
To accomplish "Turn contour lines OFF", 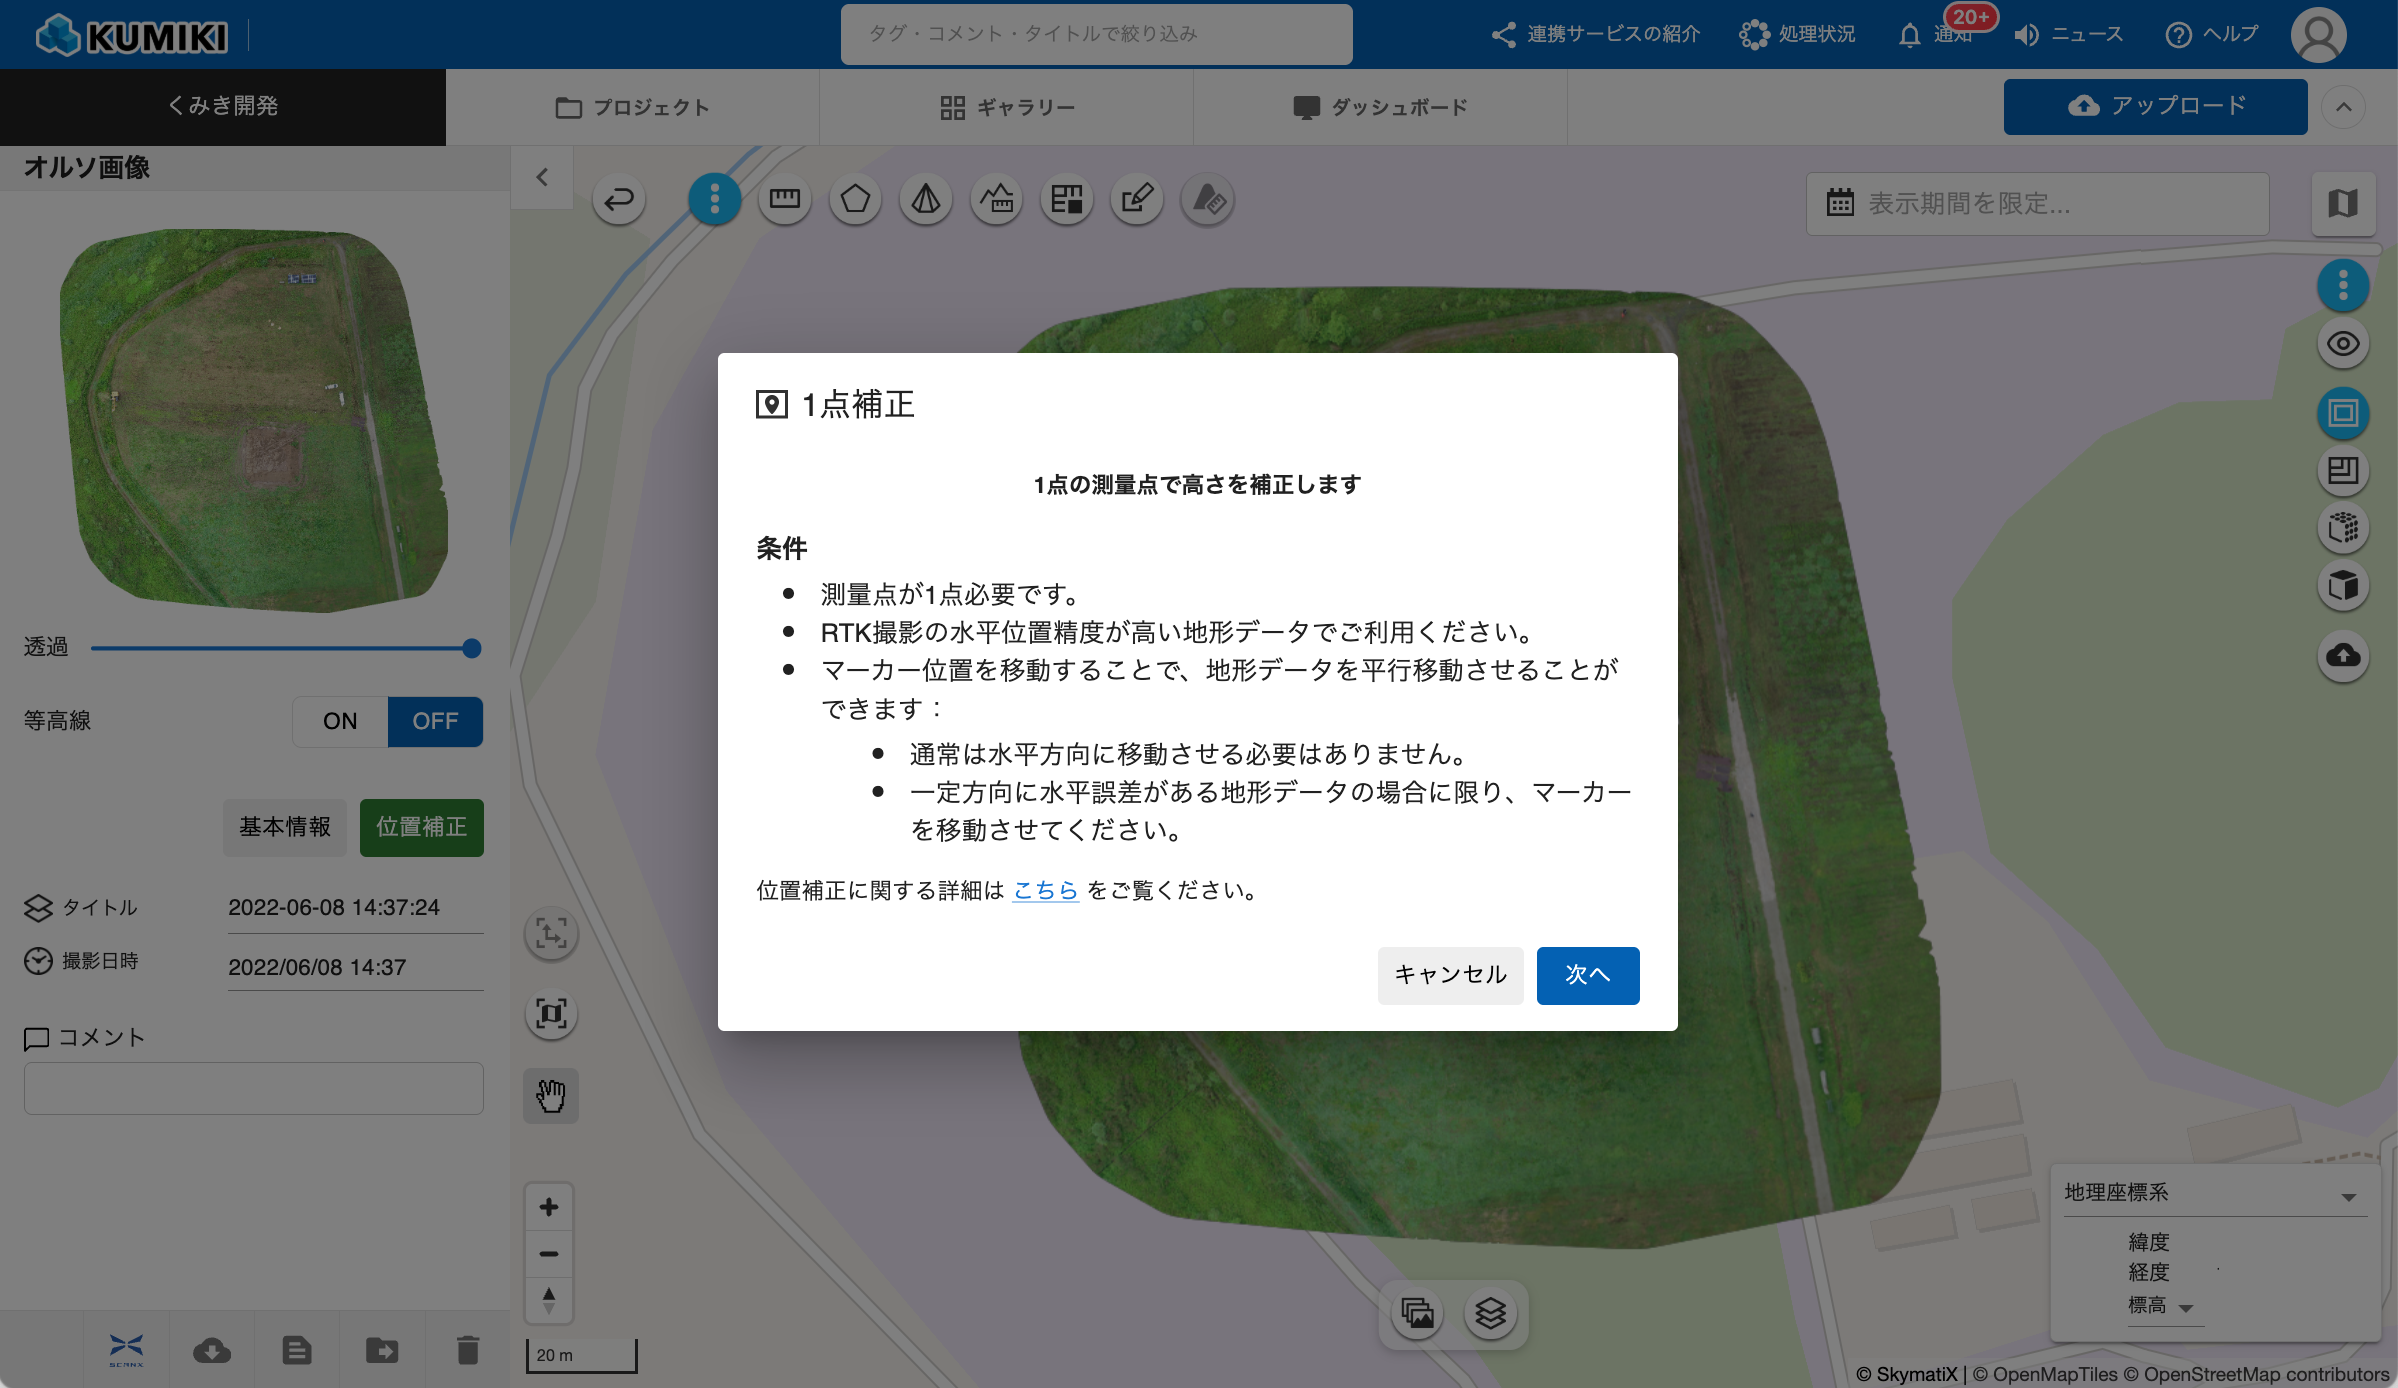I will click(x=435, y=721).
